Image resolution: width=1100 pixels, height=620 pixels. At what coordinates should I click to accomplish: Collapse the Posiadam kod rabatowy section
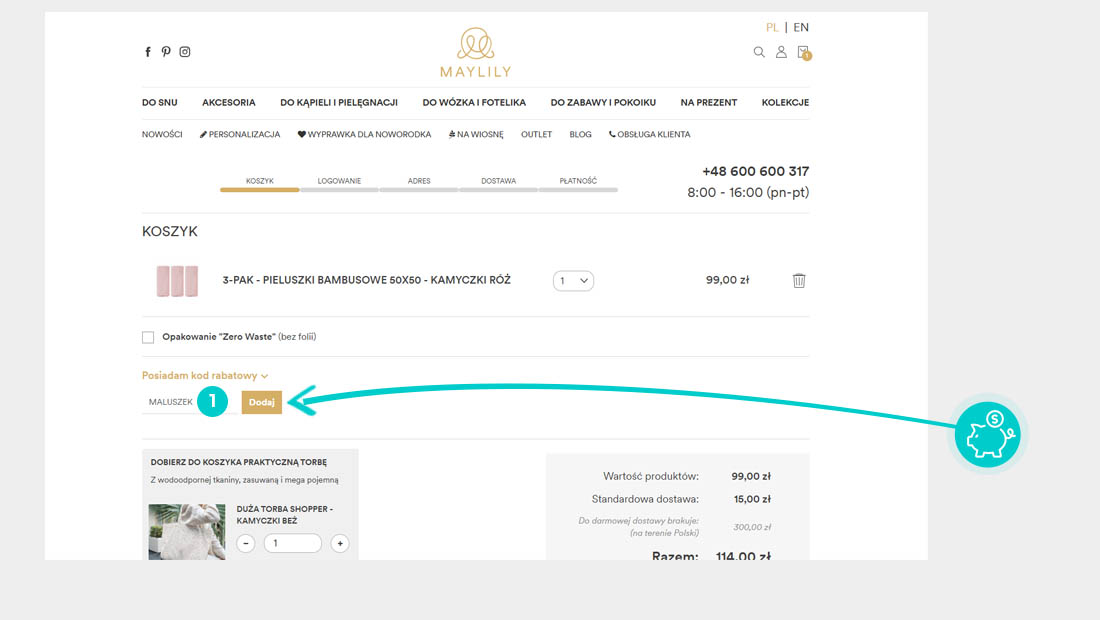205,376
